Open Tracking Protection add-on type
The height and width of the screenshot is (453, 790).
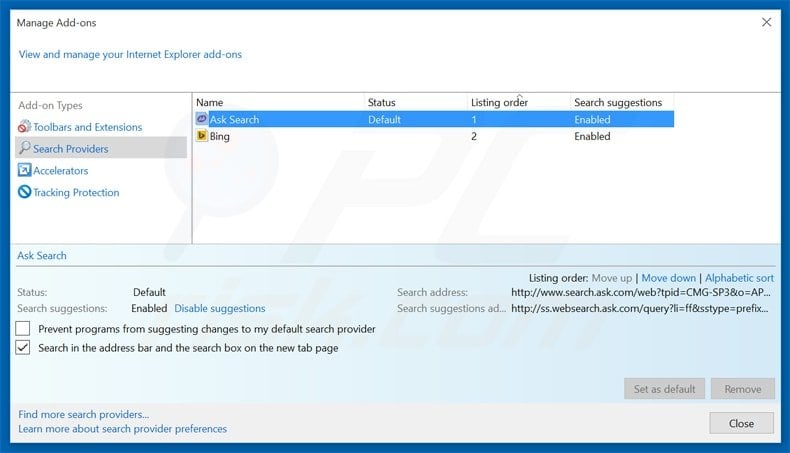(76, 192)
